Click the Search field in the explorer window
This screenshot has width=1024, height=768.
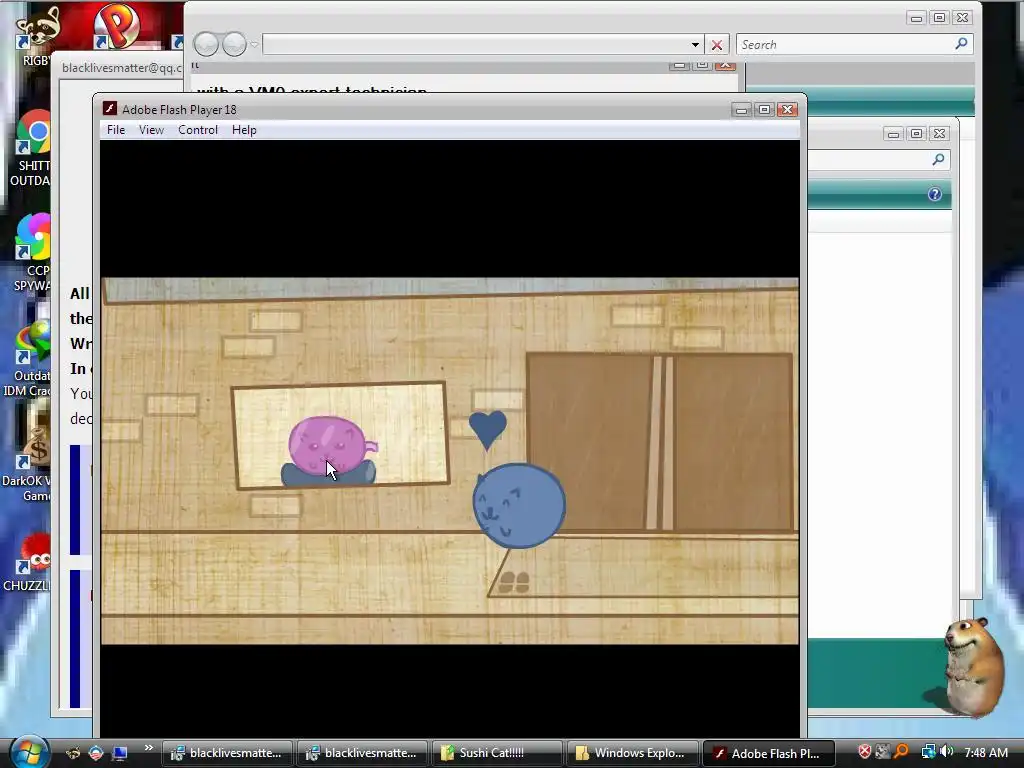854,44
